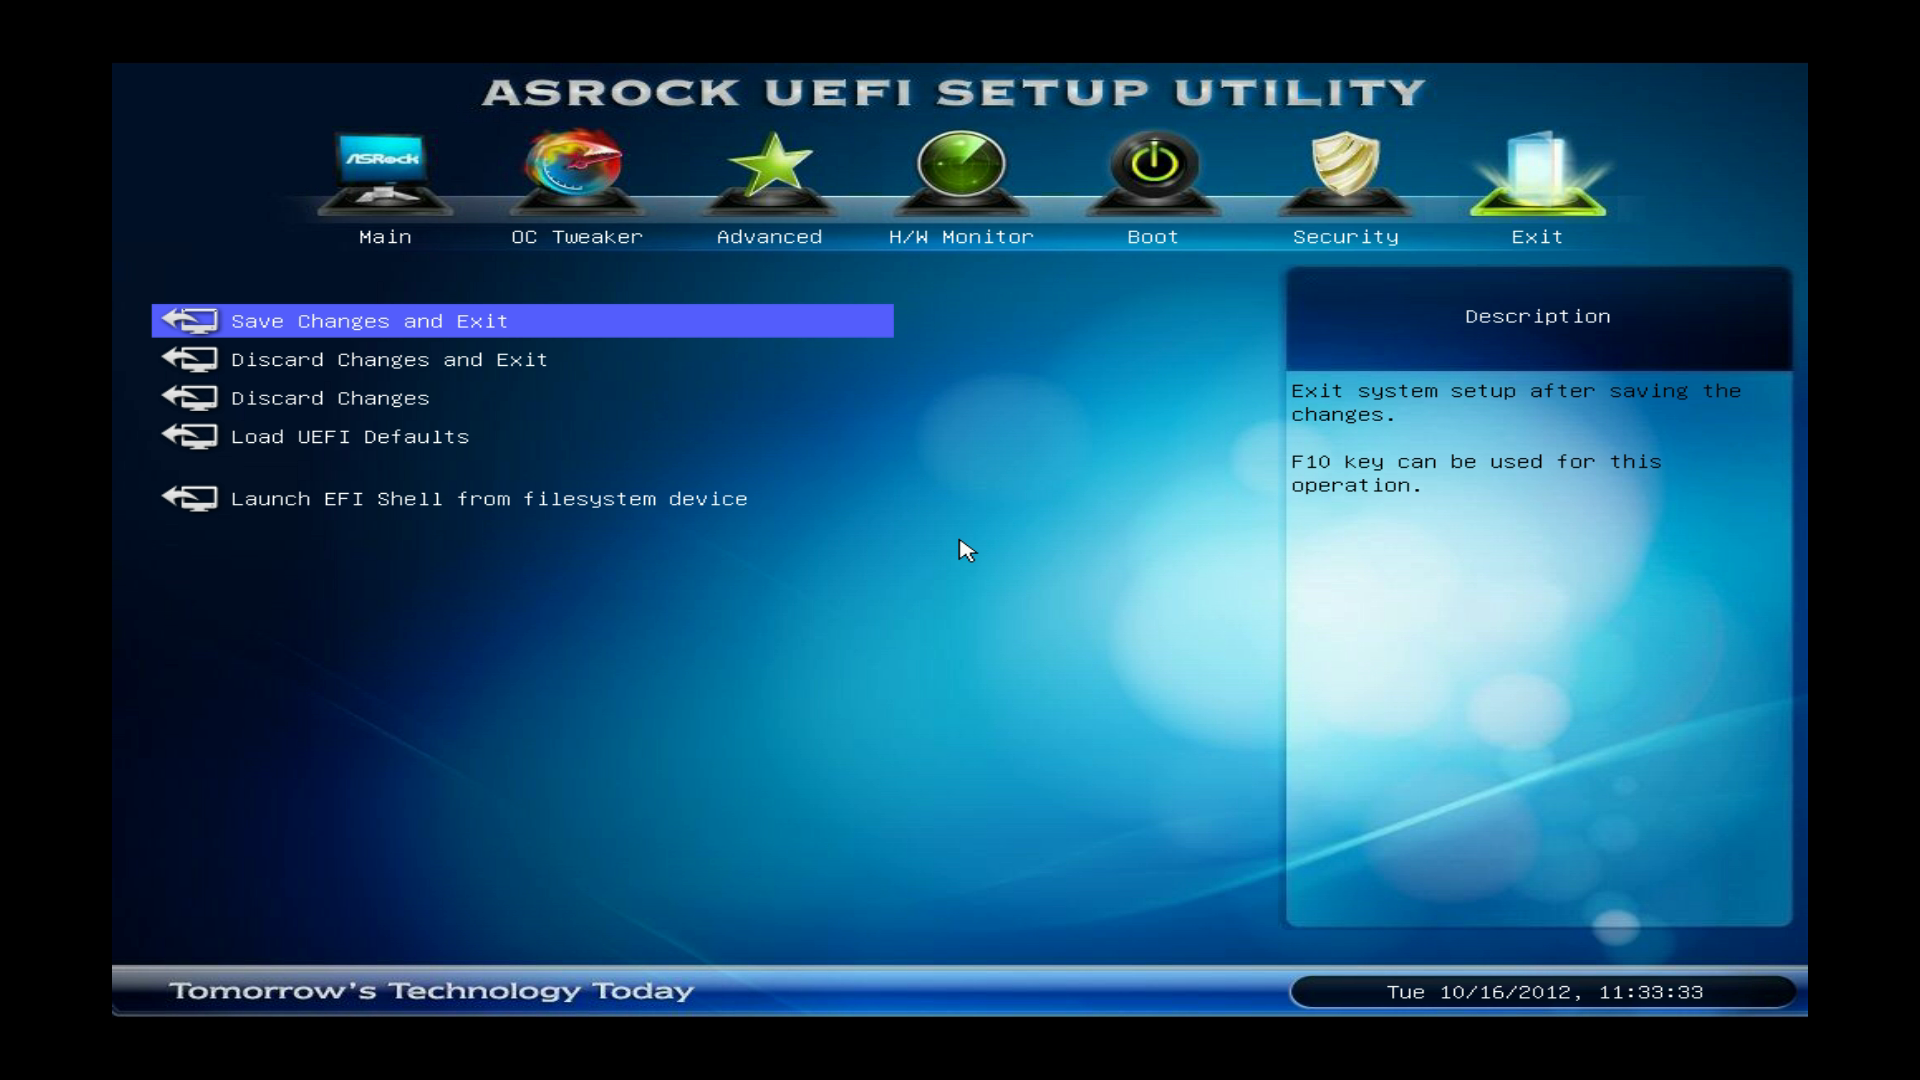
Task: Open the Advanced tab label
Action: click(x=769, y=237)
